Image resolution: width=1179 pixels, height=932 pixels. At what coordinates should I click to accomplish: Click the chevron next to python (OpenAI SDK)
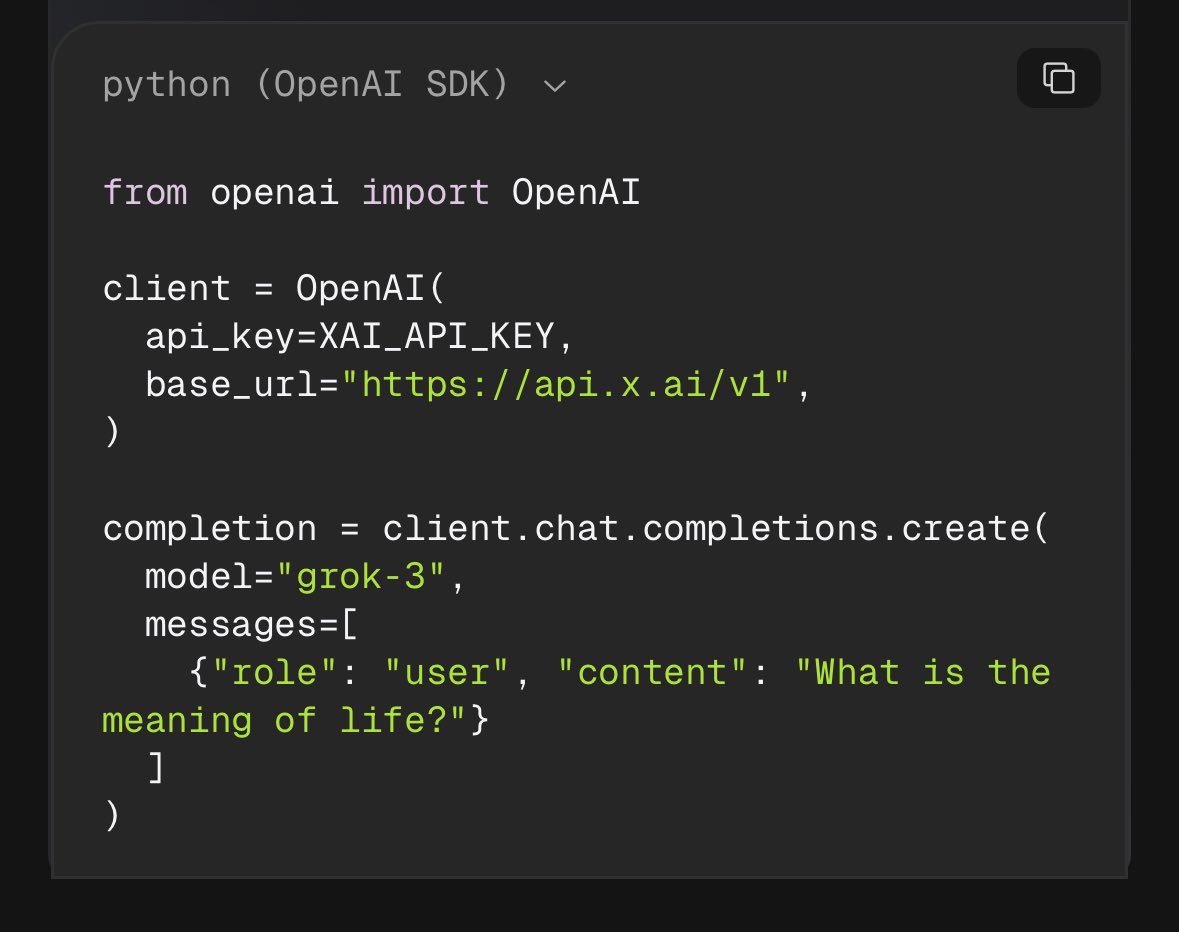coord(554,87)
